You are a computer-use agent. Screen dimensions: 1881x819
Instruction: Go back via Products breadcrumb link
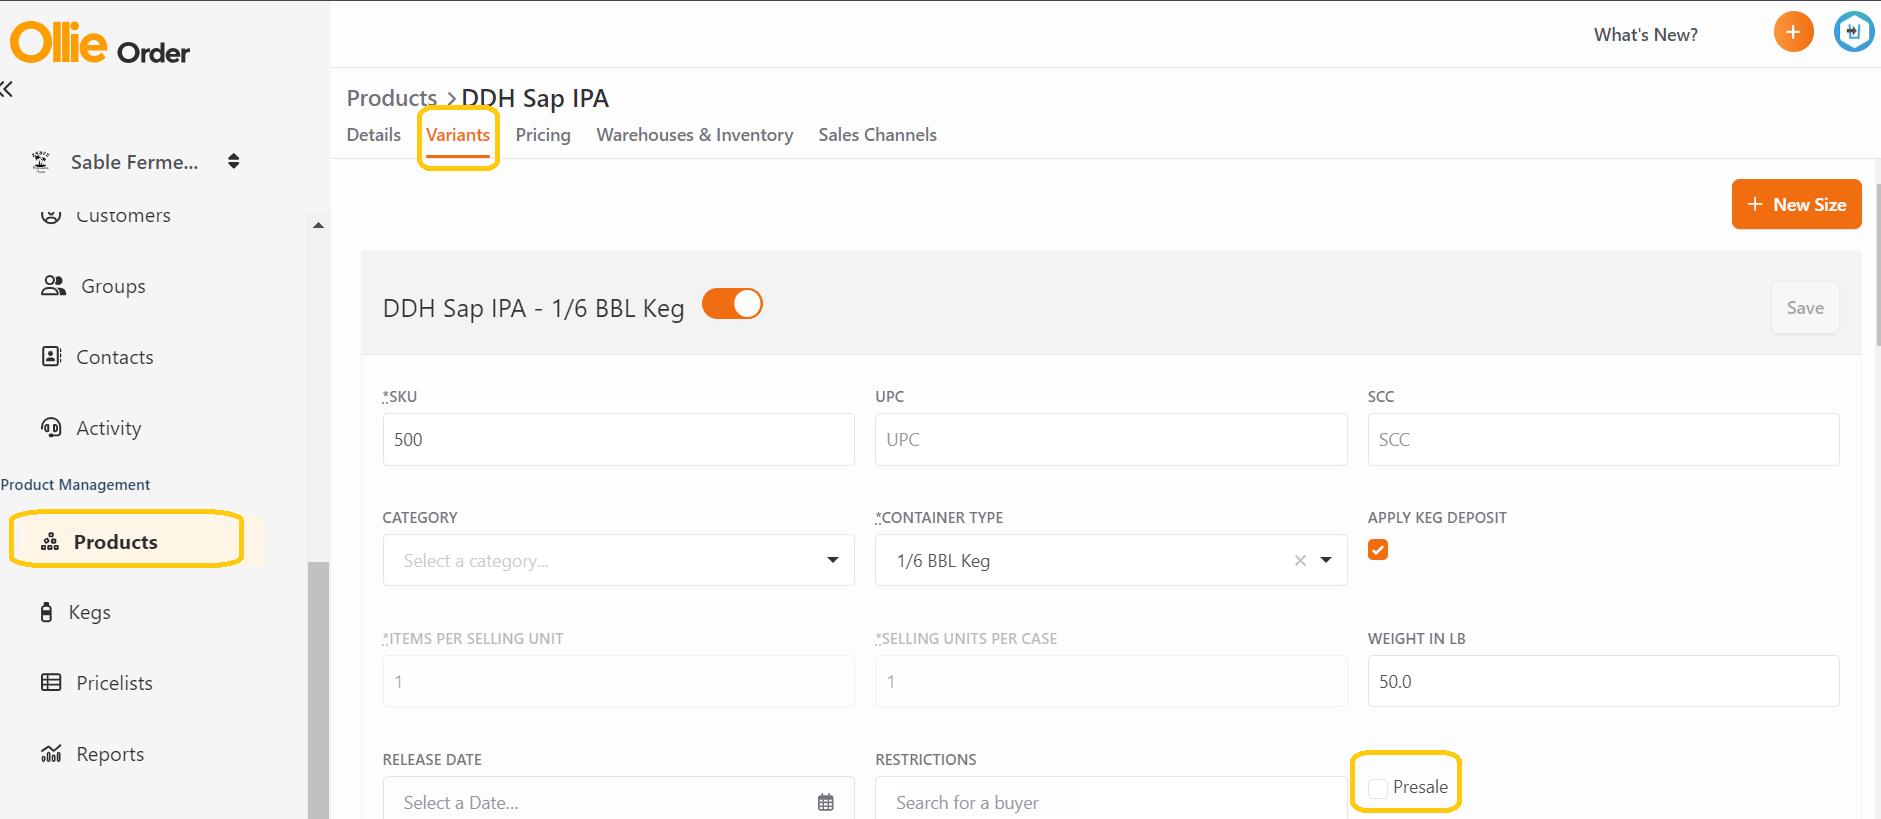[x=392, y=98]
